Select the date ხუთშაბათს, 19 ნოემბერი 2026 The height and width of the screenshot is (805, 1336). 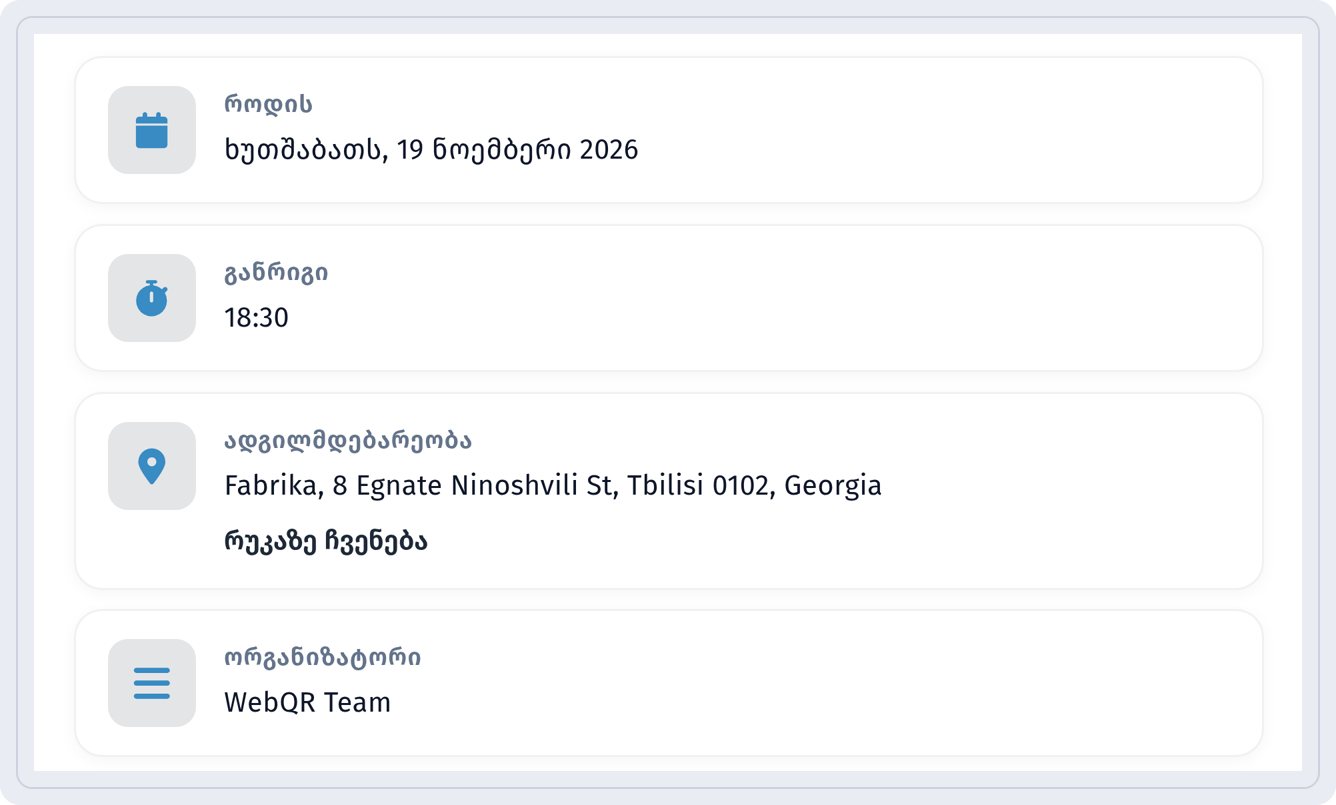coord(431,150)
